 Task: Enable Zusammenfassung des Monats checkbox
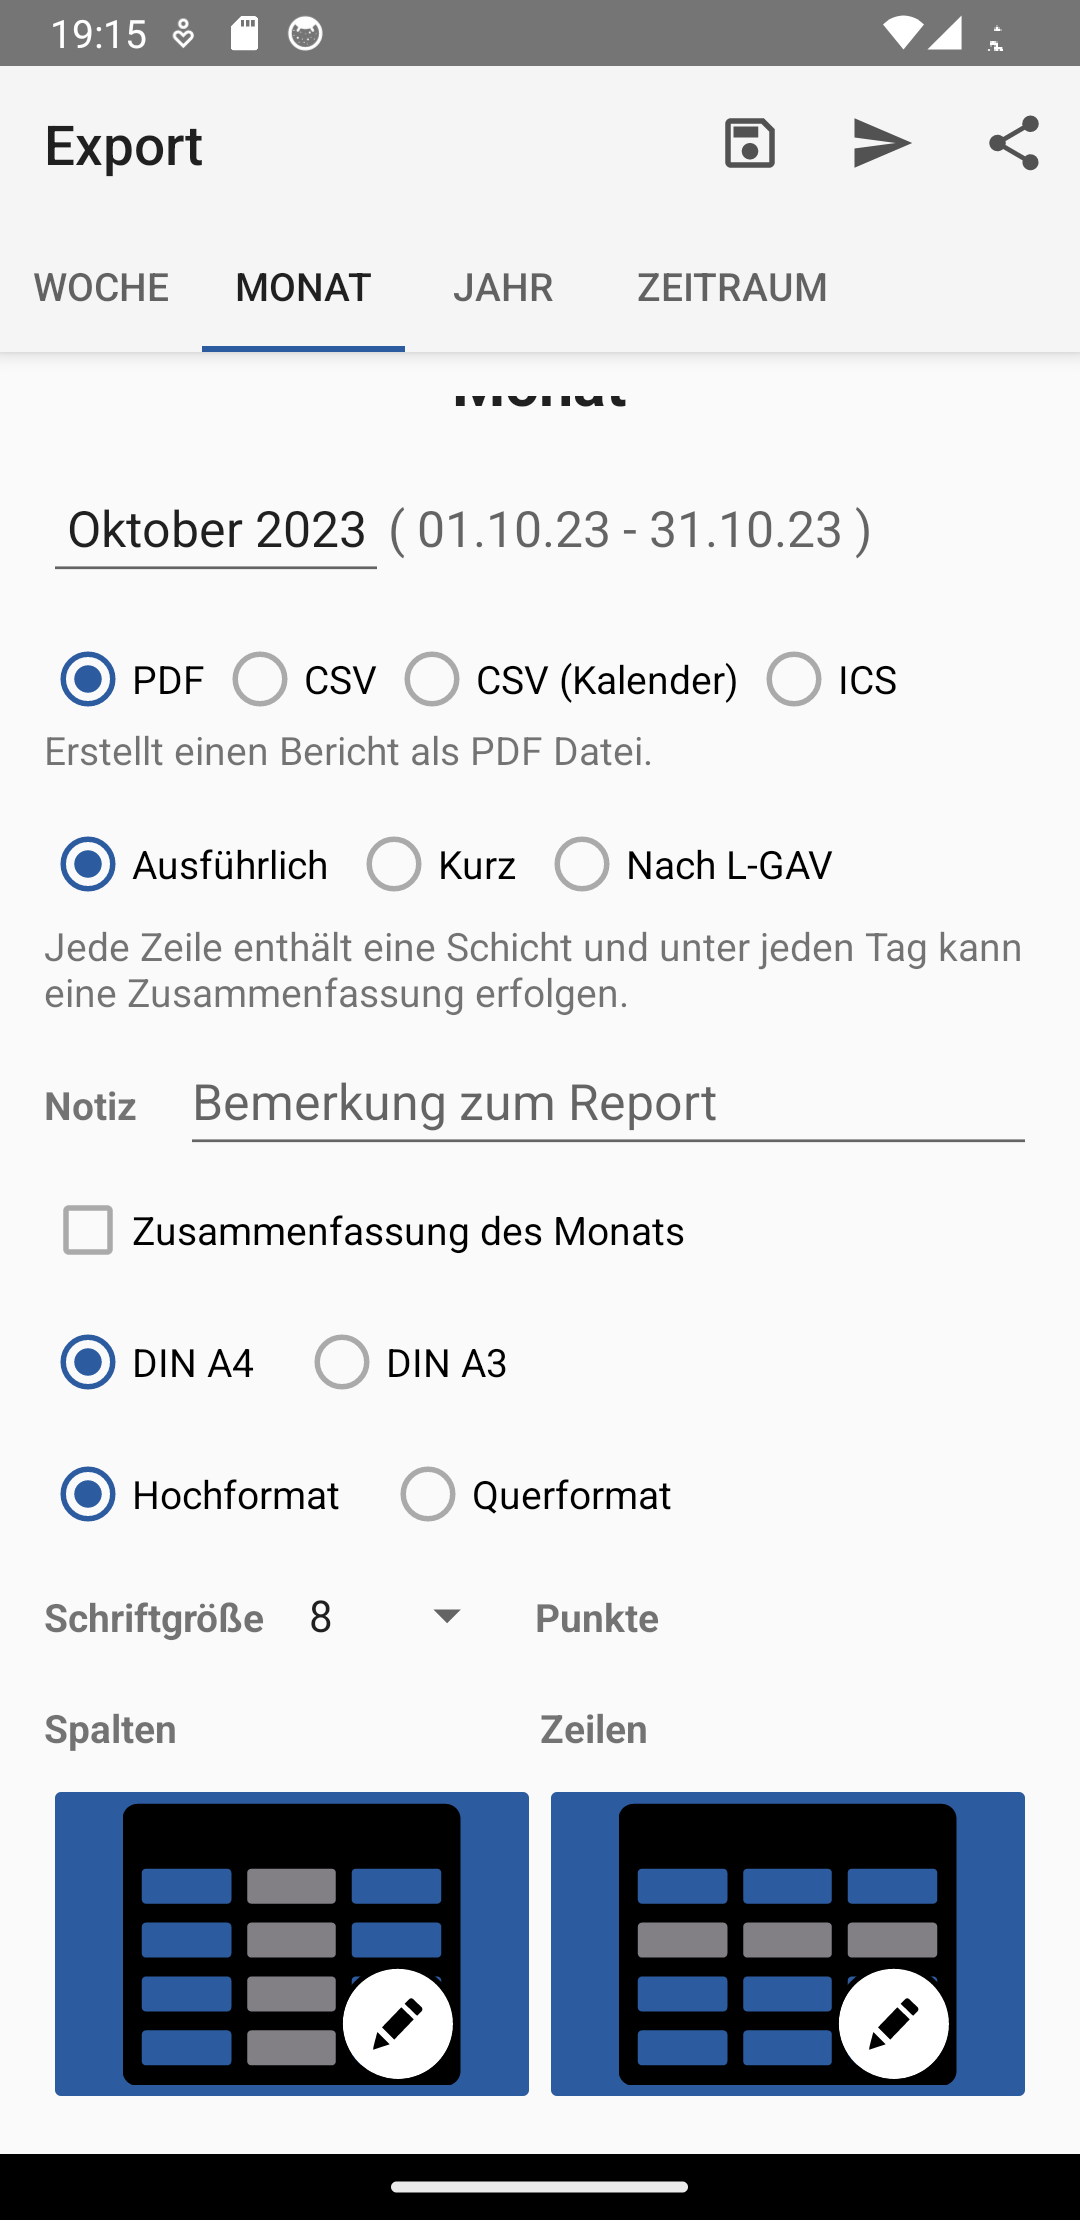click(x=88, y=1230)
